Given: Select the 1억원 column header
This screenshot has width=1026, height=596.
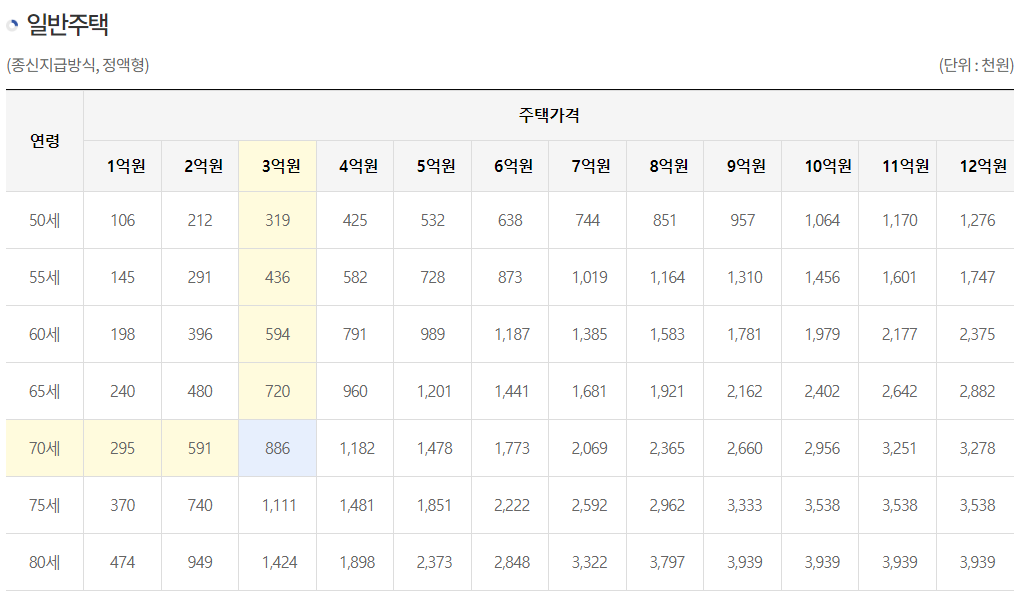Looking at the screenshot, I should point(122,165).
